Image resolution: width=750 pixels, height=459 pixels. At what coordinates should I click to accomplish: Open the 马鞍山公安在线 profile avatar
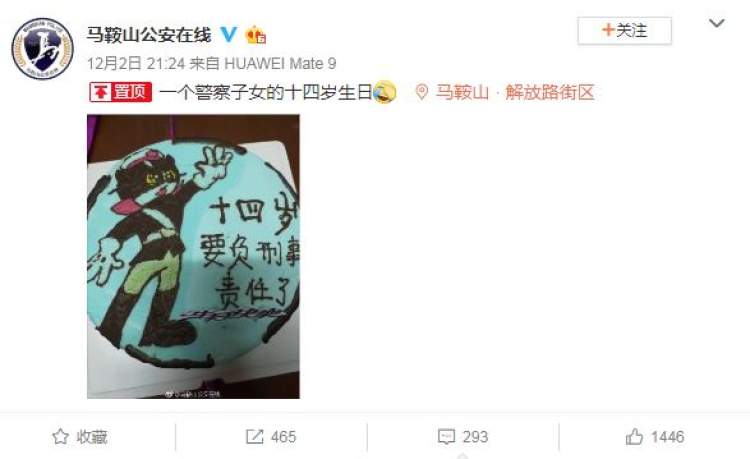pyautogui.click(x=43, y=48)
